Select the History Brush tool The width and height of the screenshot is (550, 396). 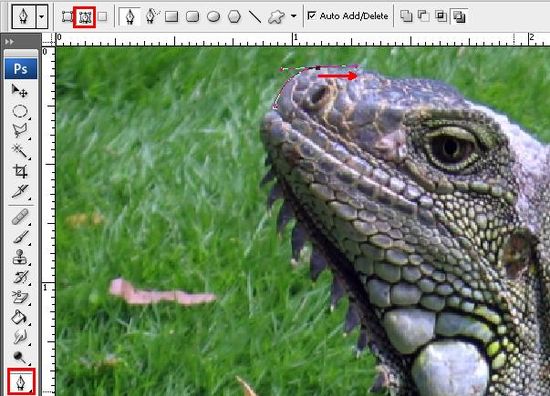(20, 277)
